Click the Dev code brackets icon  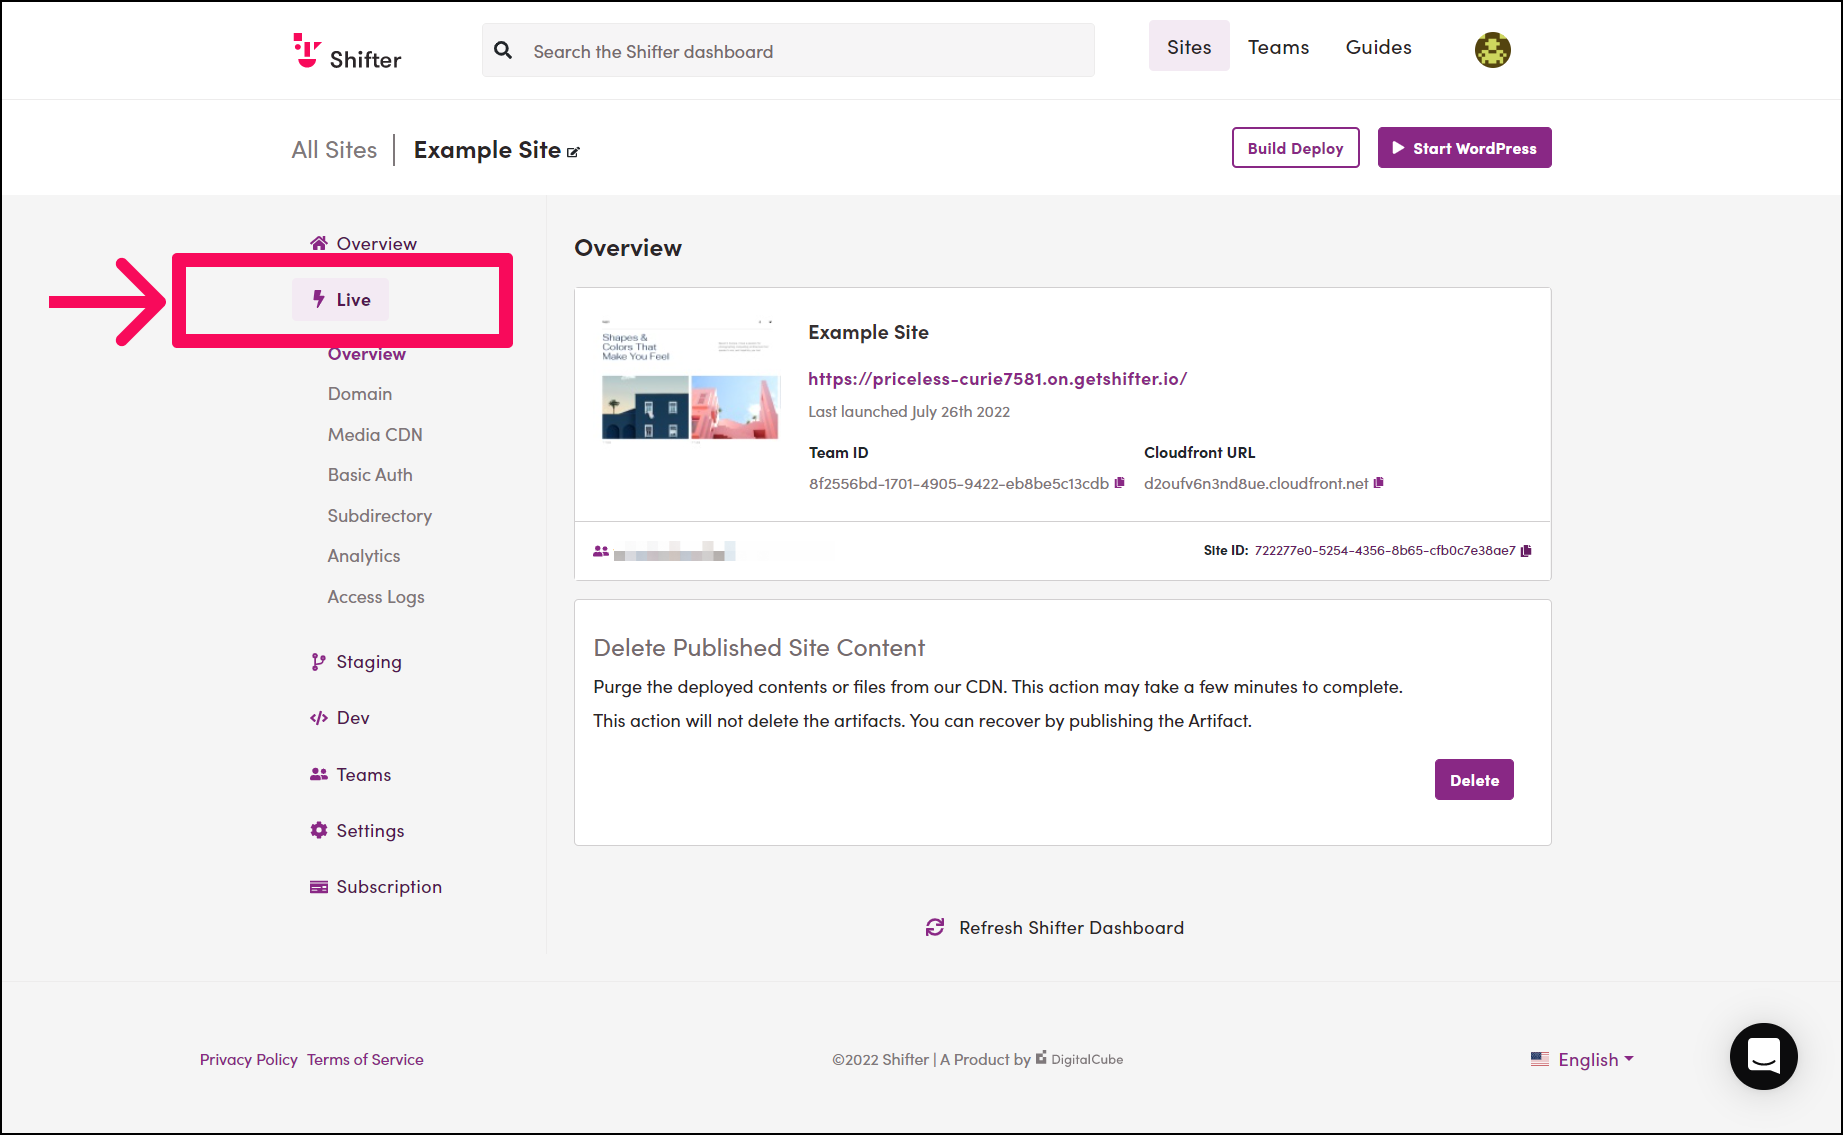pos(319,718)
